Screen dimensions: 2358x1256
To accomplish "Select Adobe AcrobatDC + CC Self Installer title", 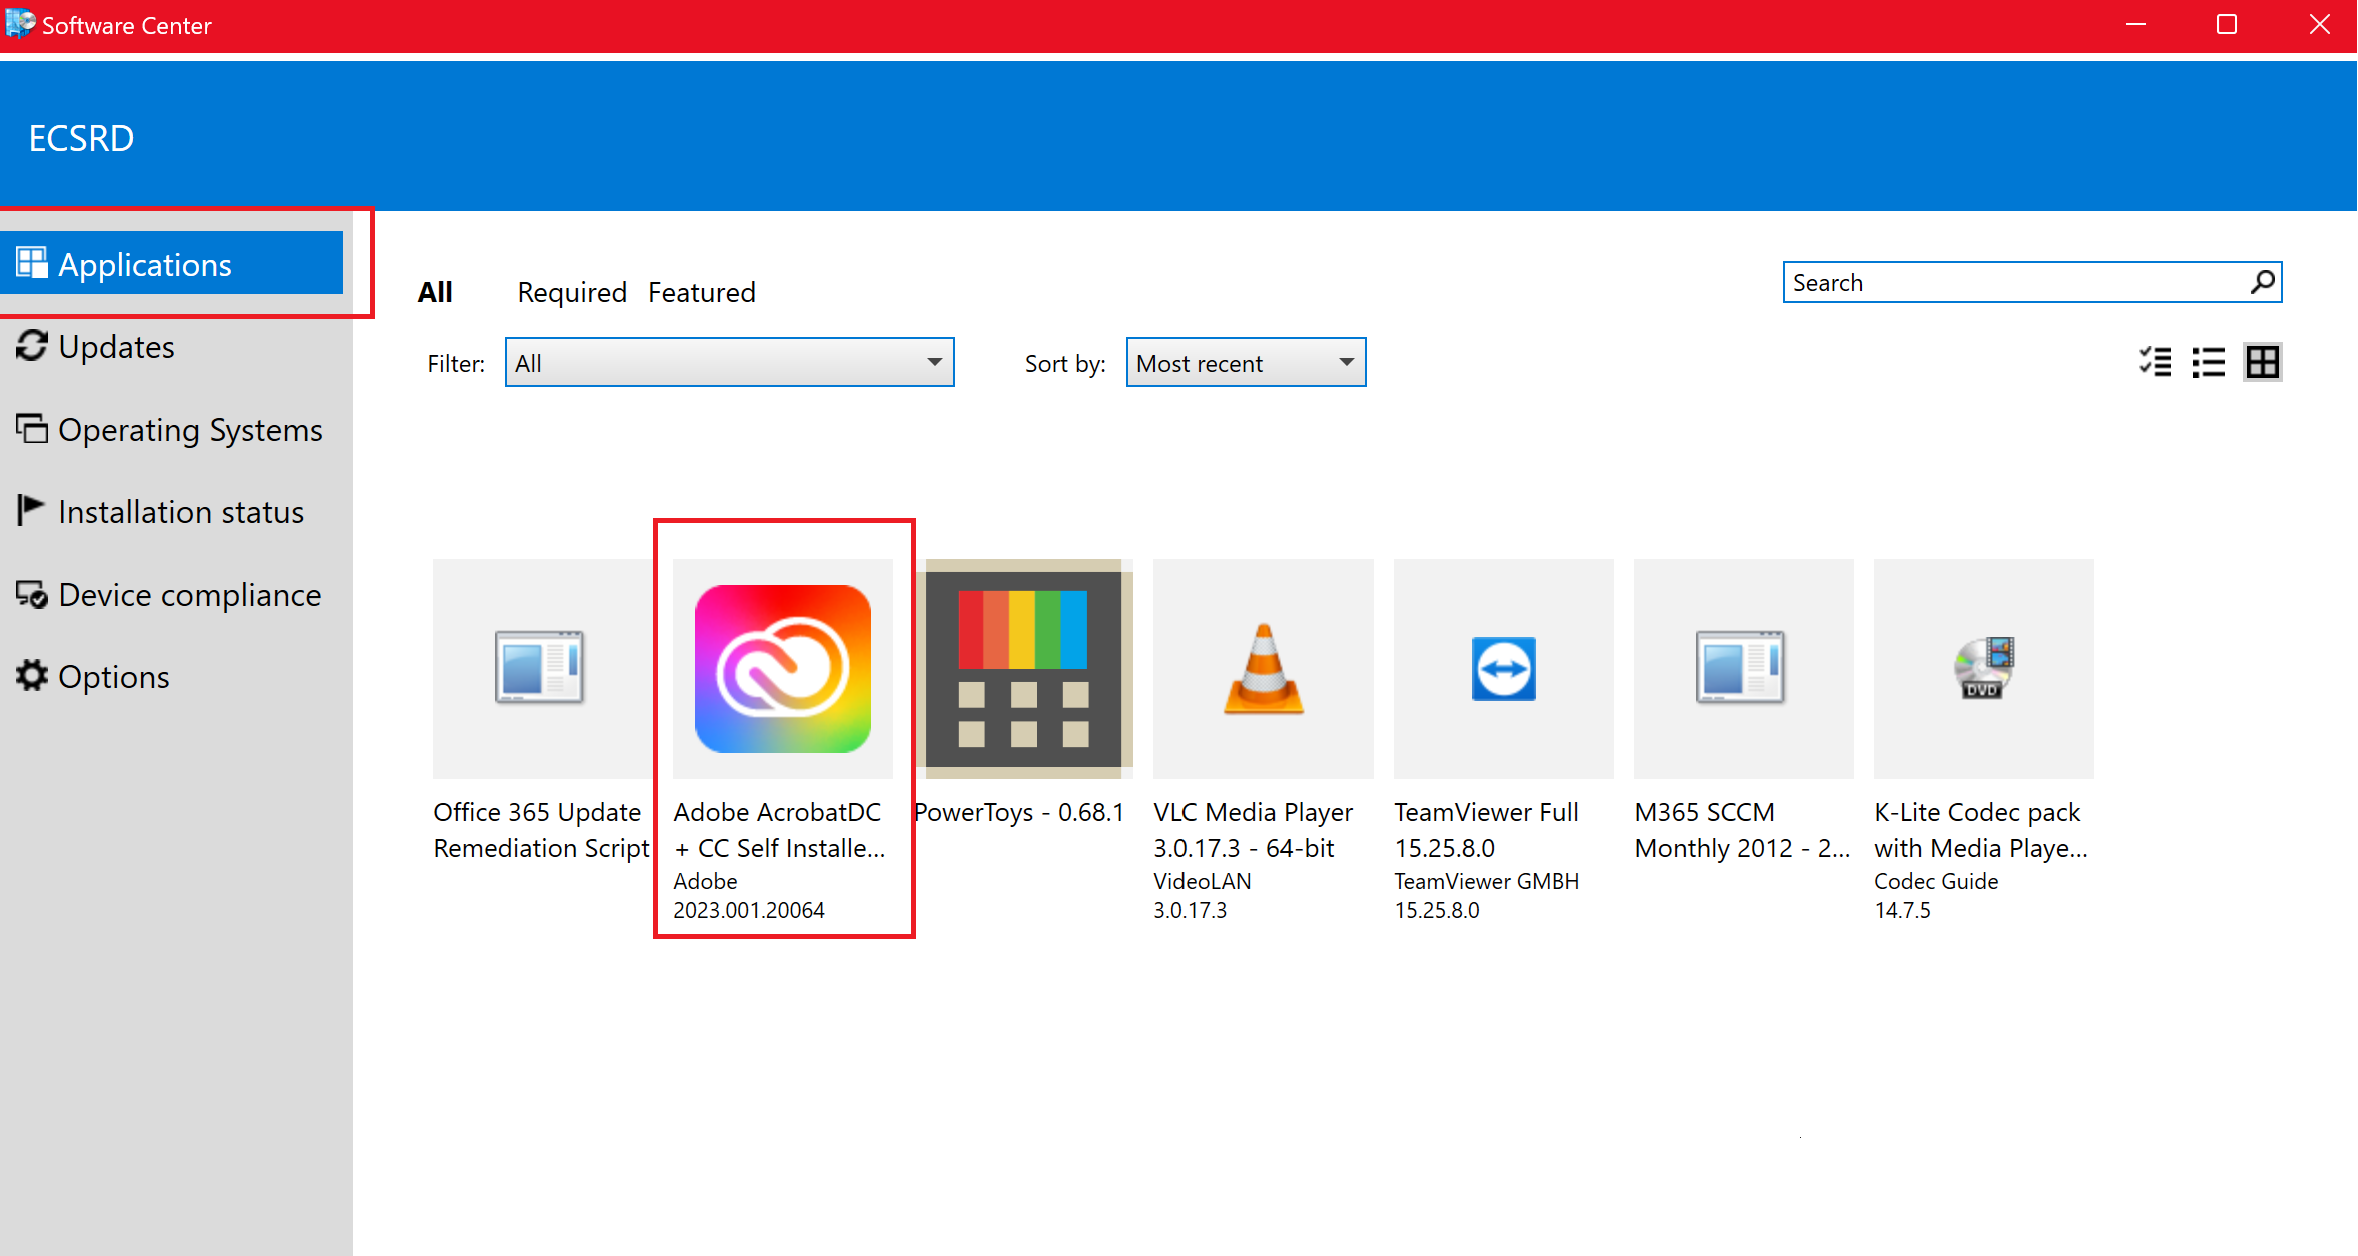I will (780, 830).
